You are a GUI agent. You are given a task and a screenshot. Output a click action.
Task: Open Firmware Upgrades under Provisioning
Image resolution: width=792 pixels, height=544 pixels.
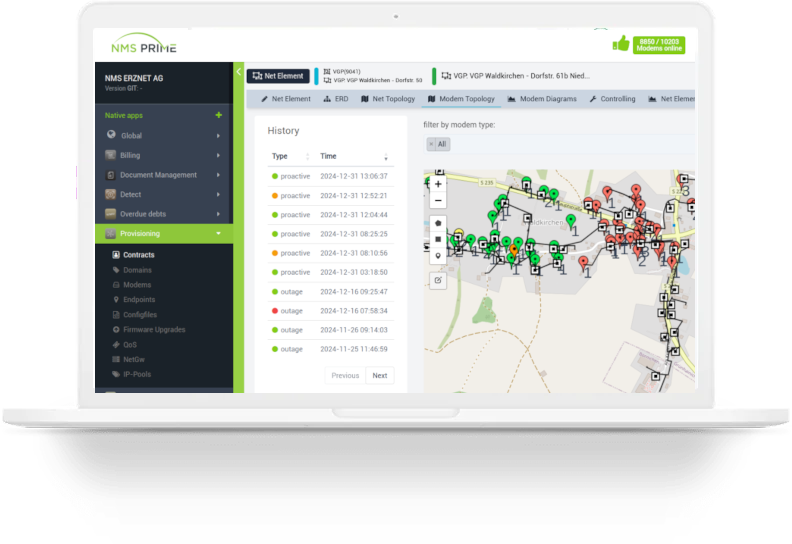pyautogui.click(x=149, y=329)
